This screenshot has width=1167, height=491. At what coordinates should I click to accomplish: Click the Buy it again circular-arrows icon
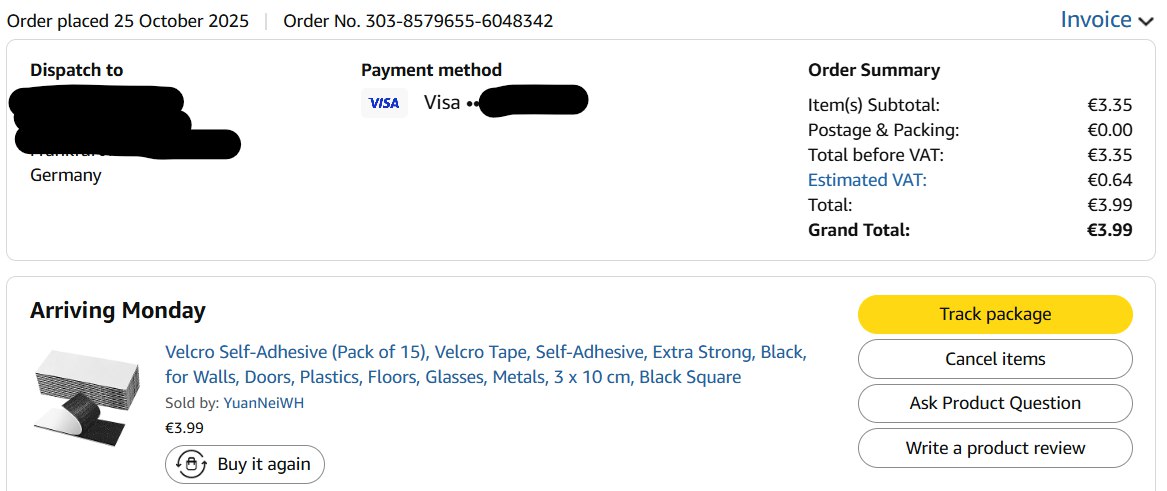click(190, 464)
